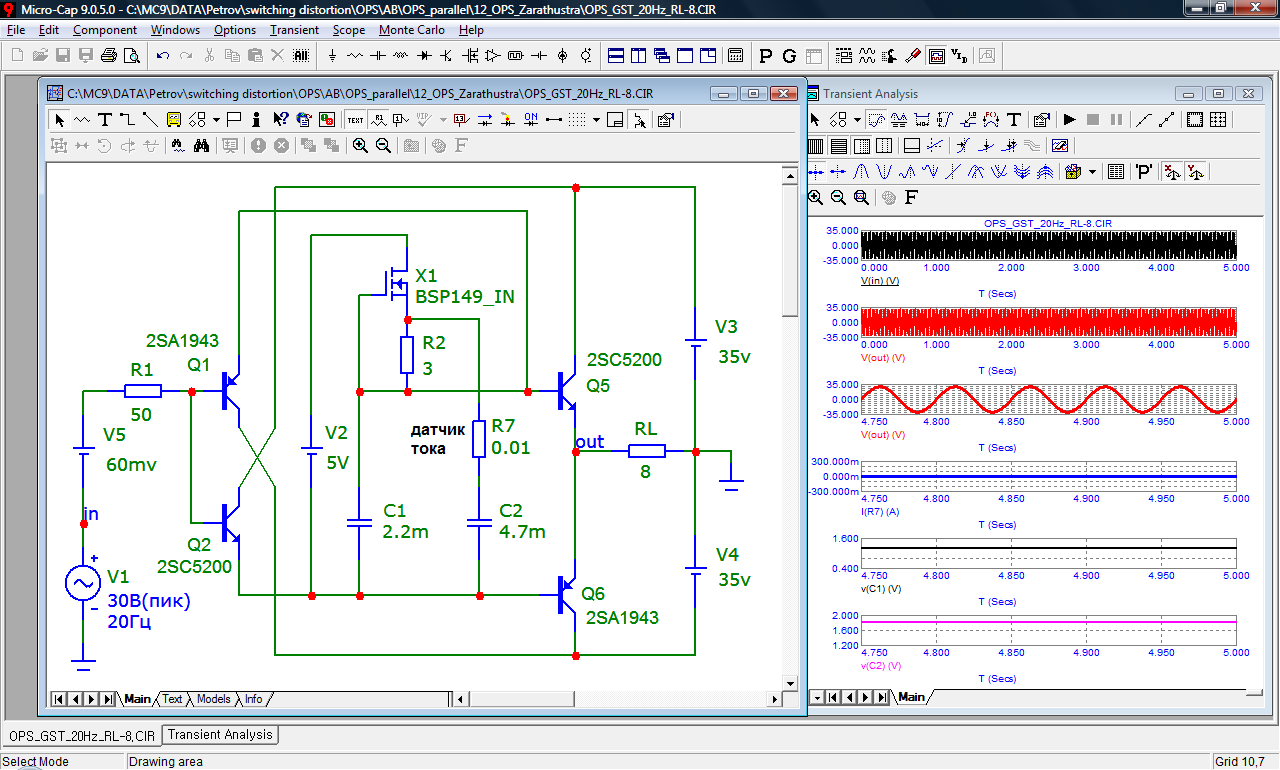Toggle grid text TEXT display
Screen dimensions: 1280x770
[x=355, y=120]
